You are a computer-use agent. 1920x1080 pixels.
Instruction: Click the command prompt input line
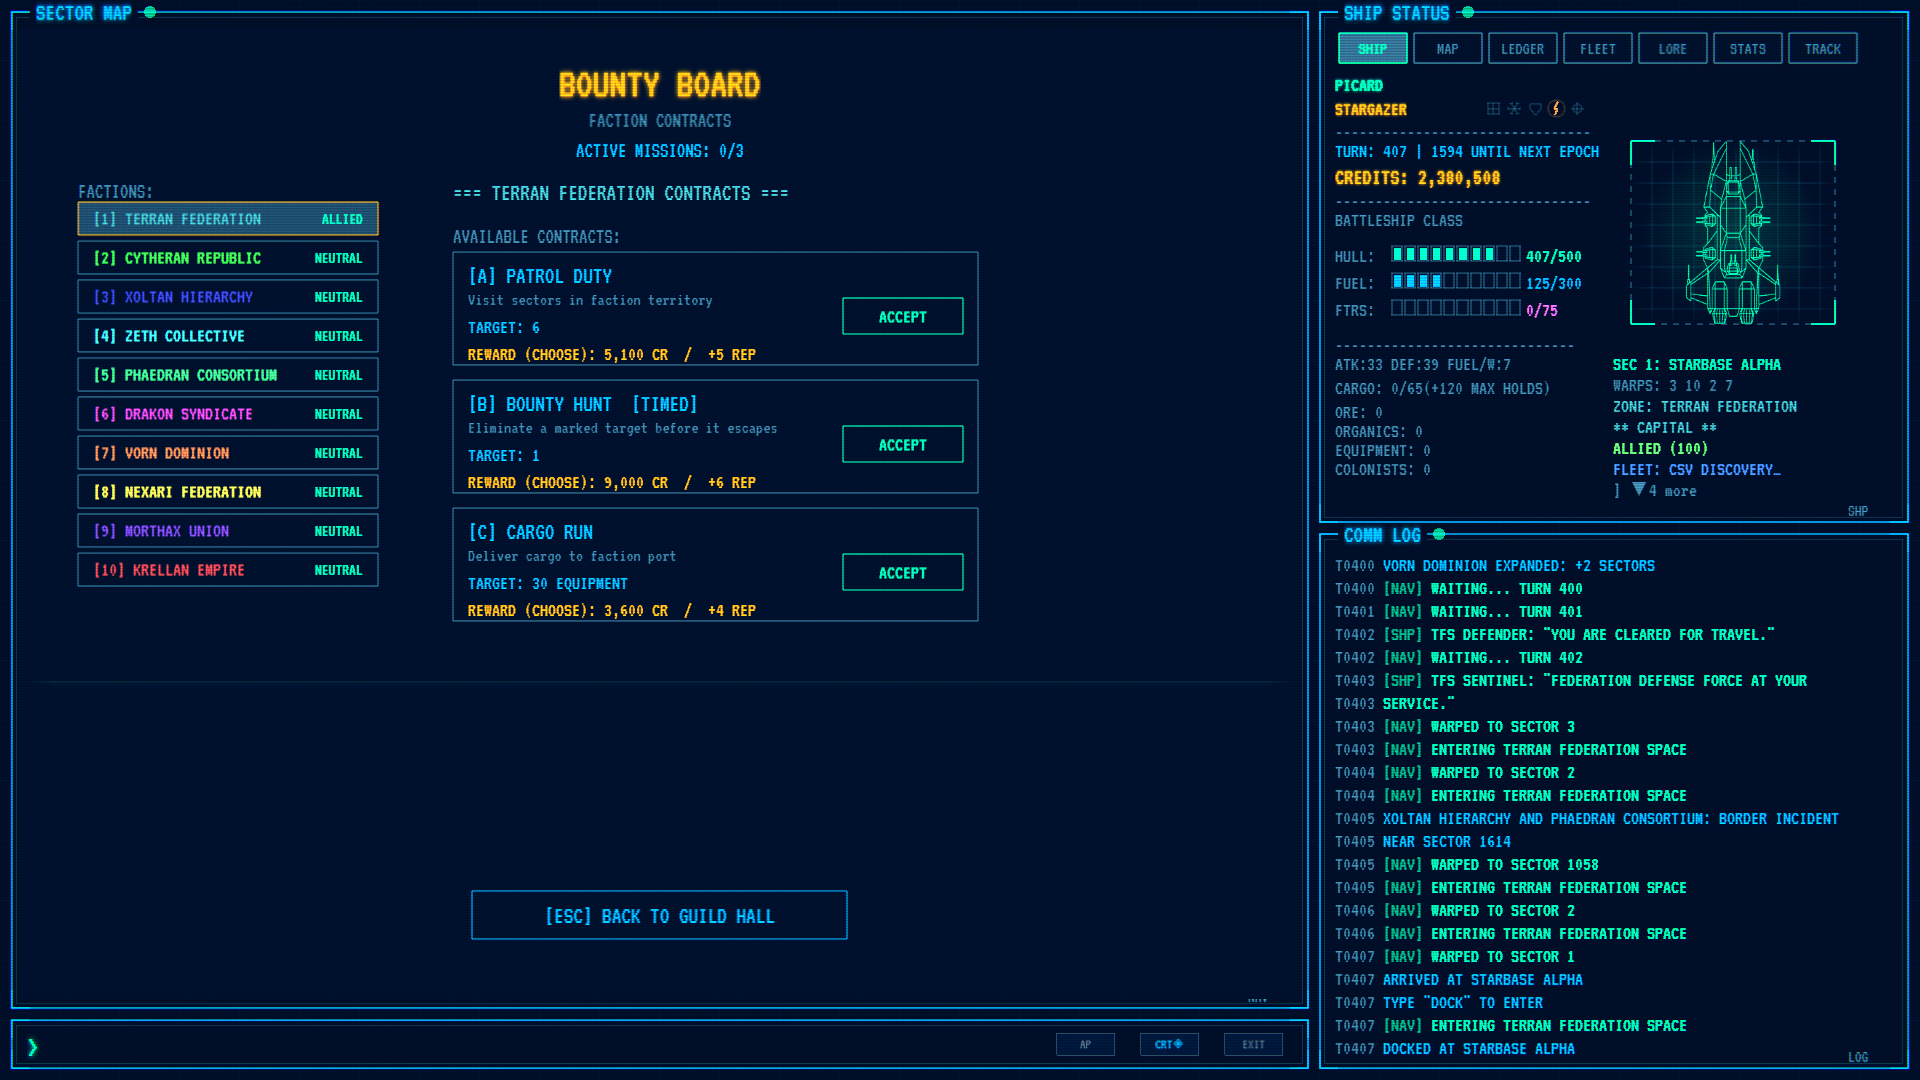(x=540, y=1046)
